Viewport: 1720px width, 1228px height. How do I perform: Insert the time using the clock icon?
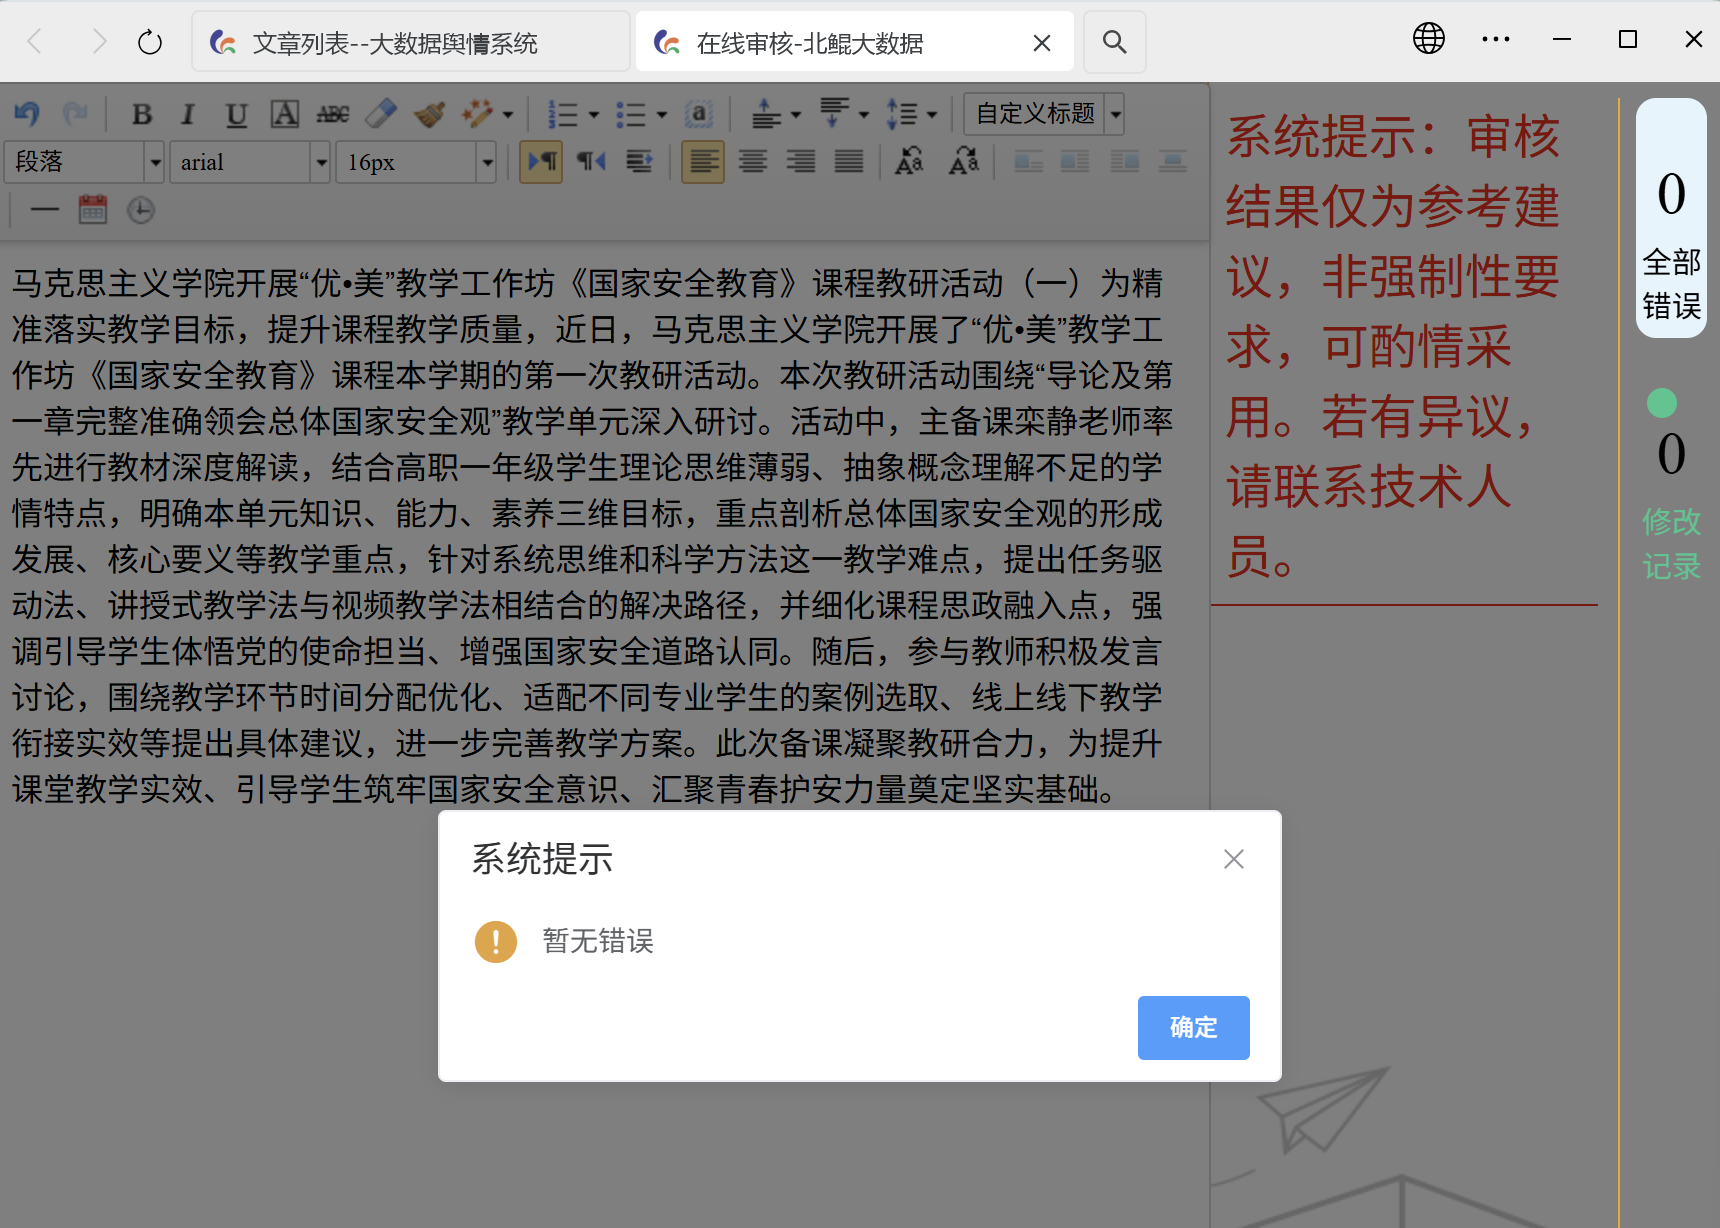141,210
